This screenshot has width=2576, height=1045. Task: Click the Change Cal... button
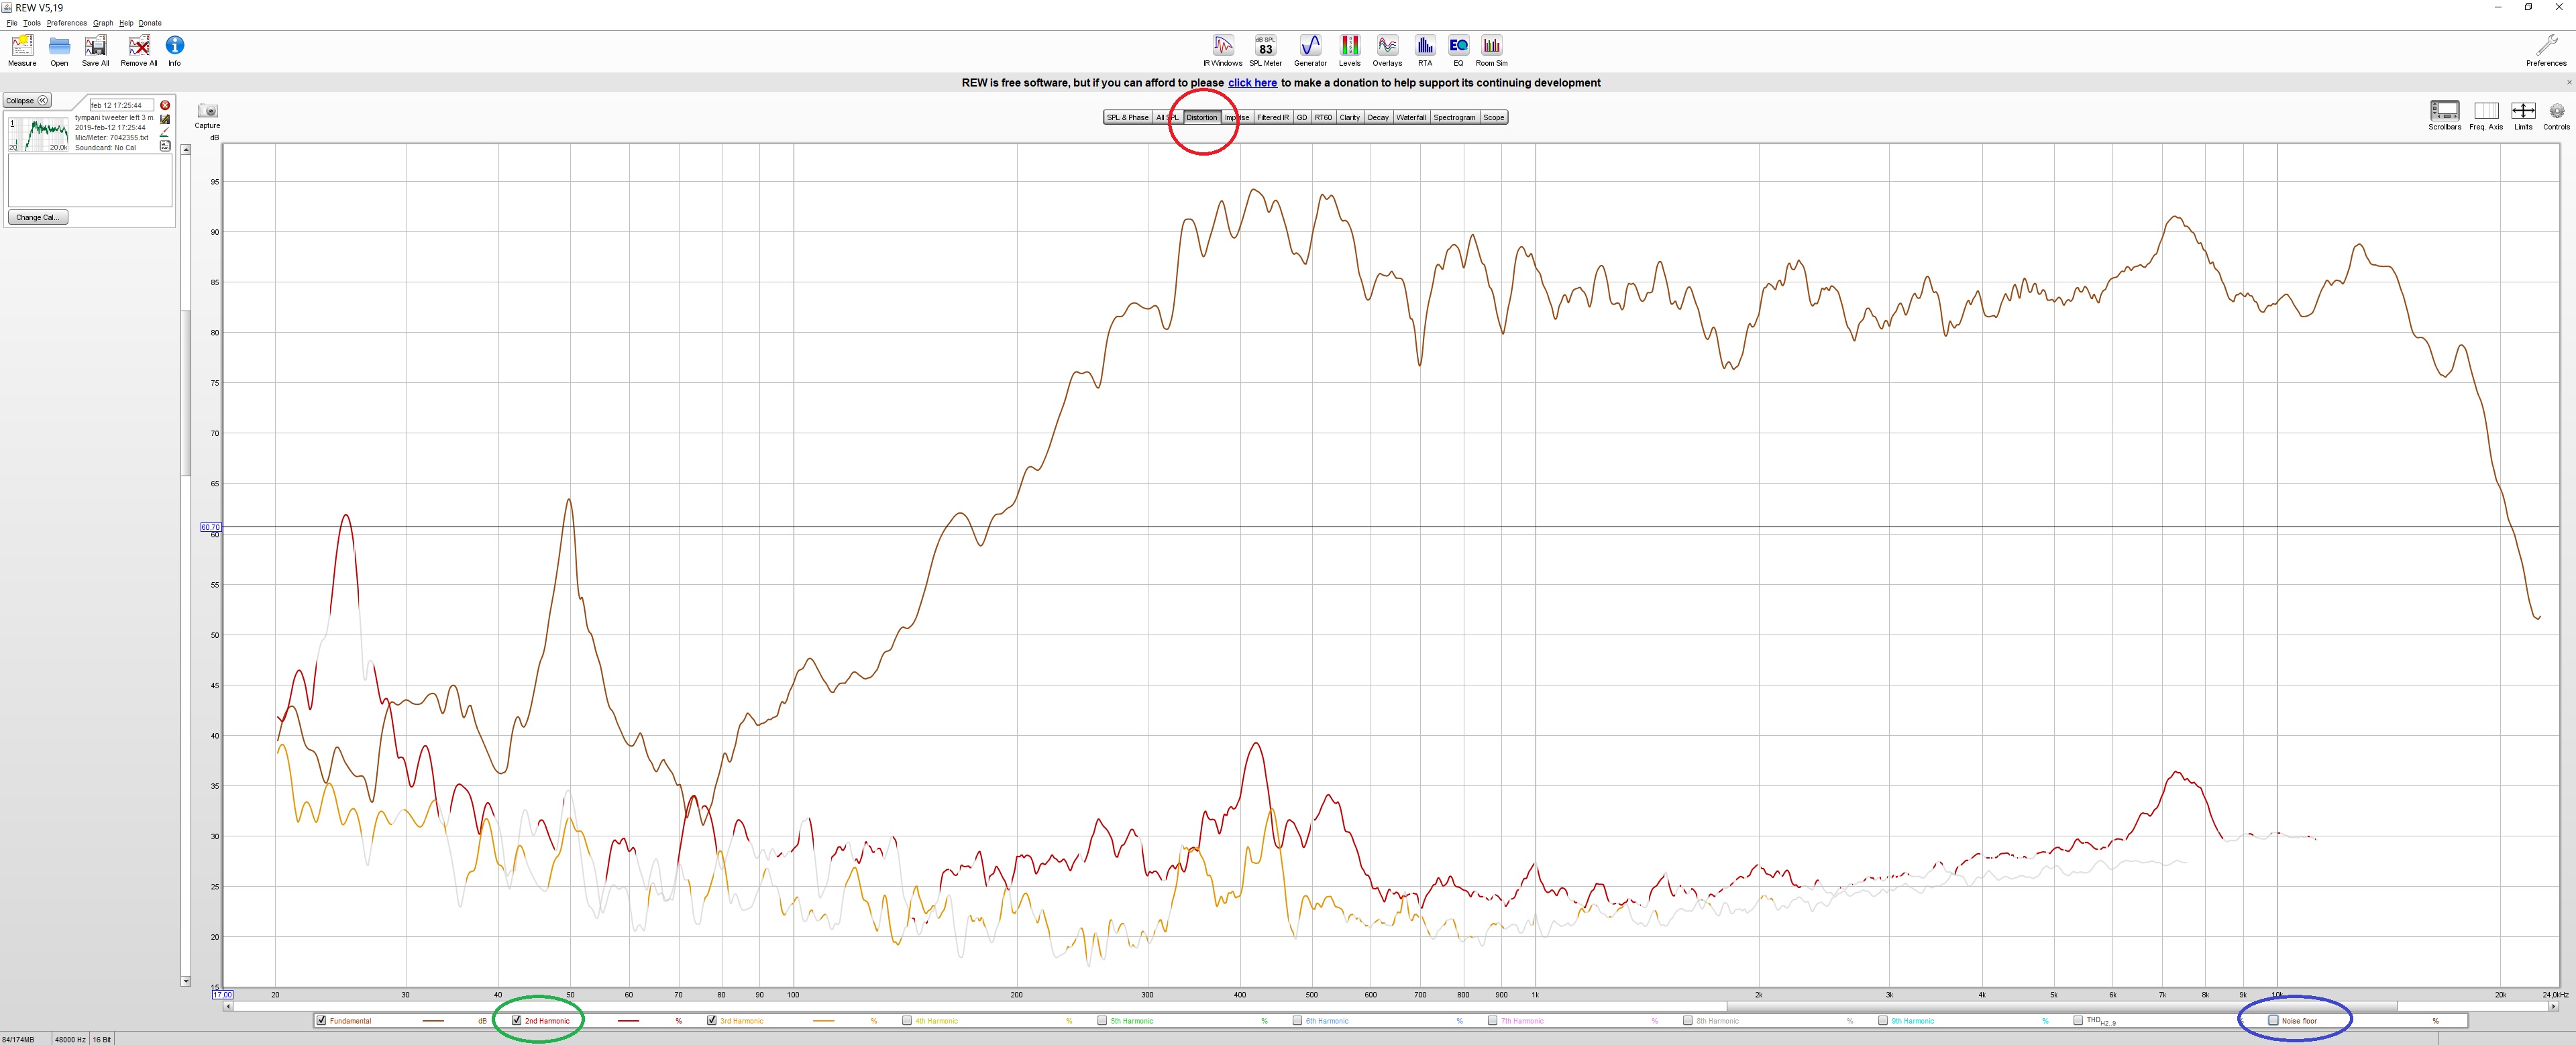[x=38, y=217]
